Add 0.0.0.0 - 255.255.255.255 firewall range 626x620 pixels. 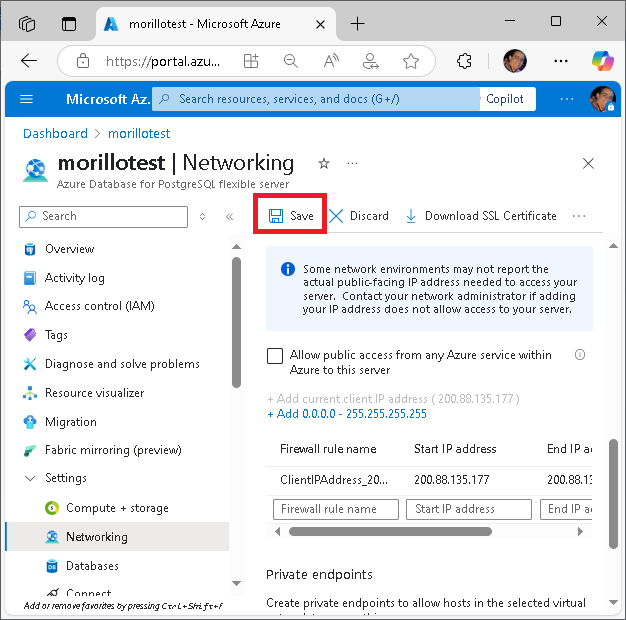347,414
